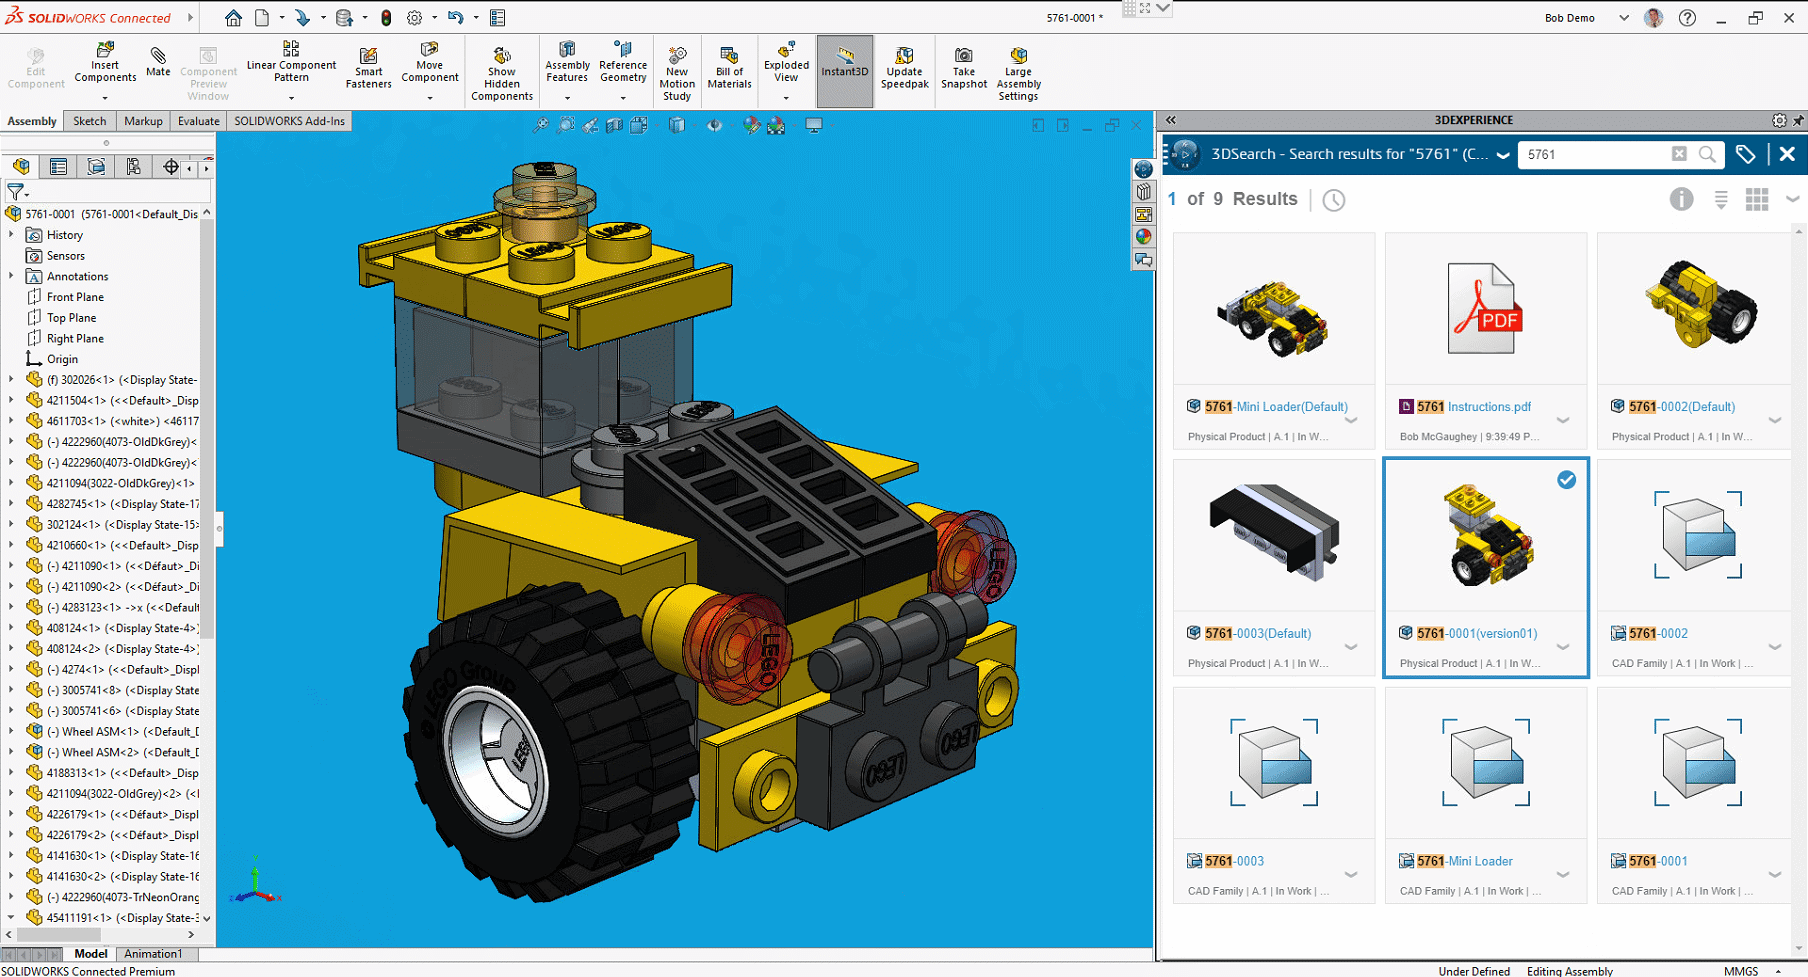Click the 5761 search input field
The image size is (1808, 977).
1595,154
